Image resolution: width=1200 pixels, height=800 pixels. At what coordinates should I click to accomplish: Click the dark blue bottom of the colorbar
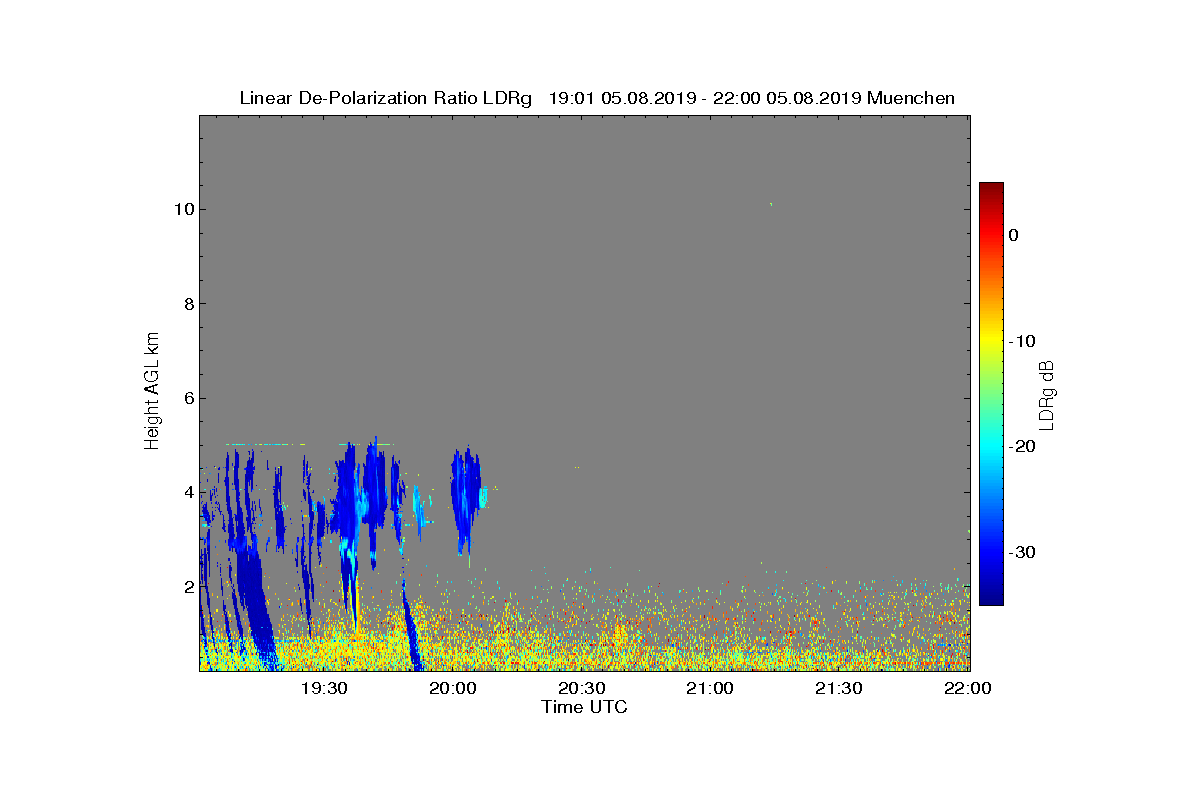991,598
